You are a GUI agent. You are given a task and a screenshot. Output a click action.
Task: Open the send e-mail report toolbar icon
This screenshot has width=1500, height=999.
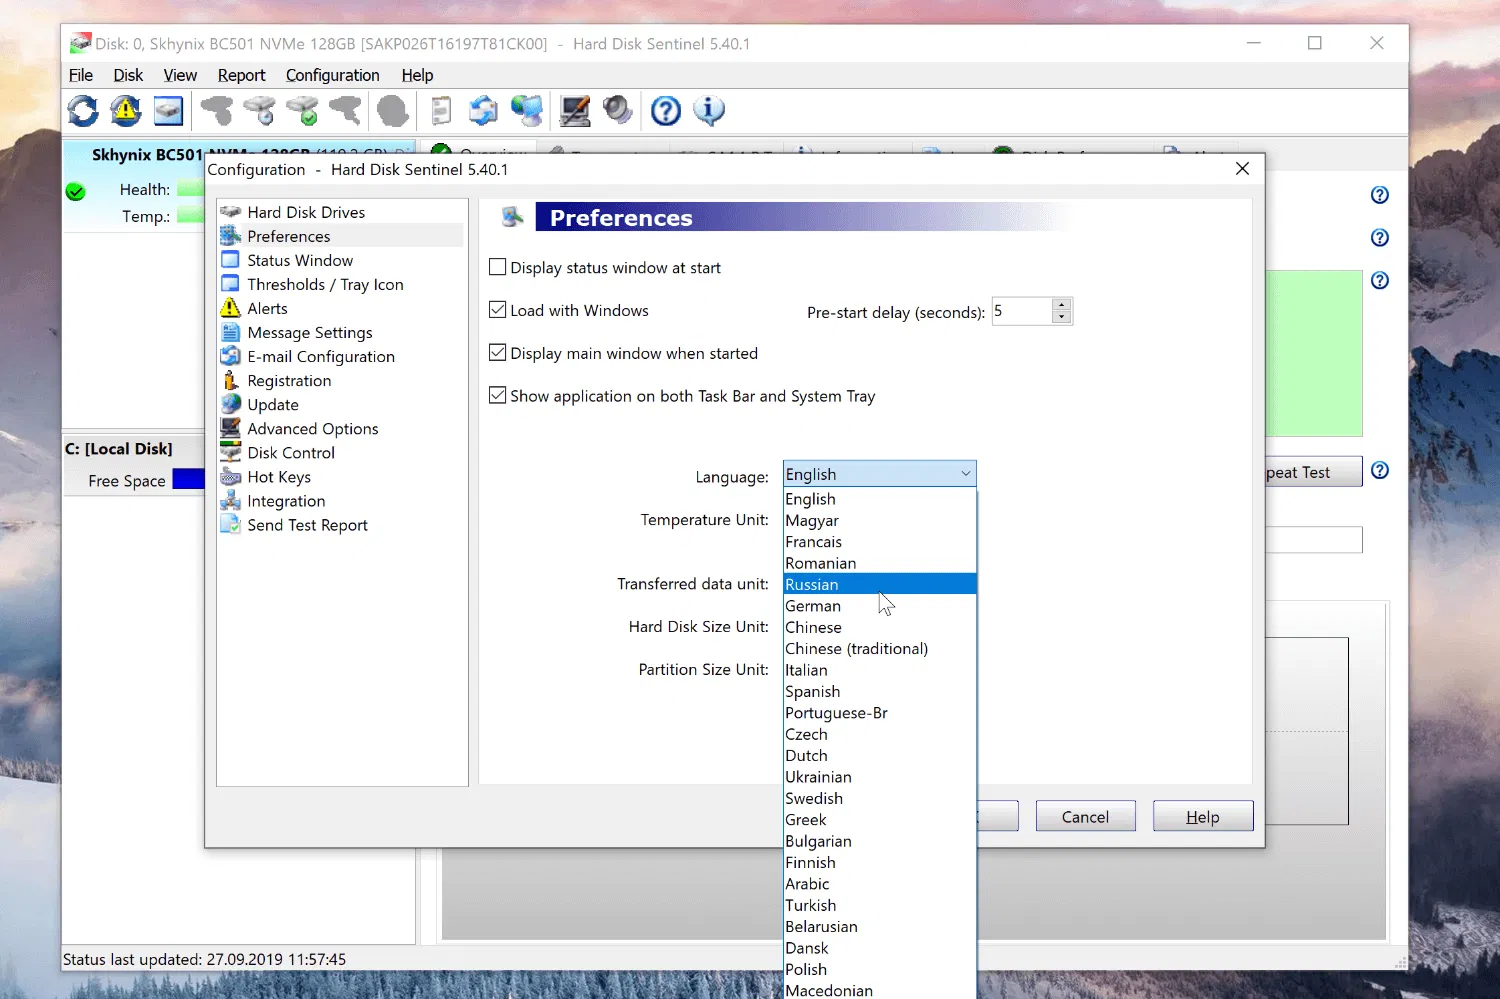pyautogui.click(x=483, y=110)
